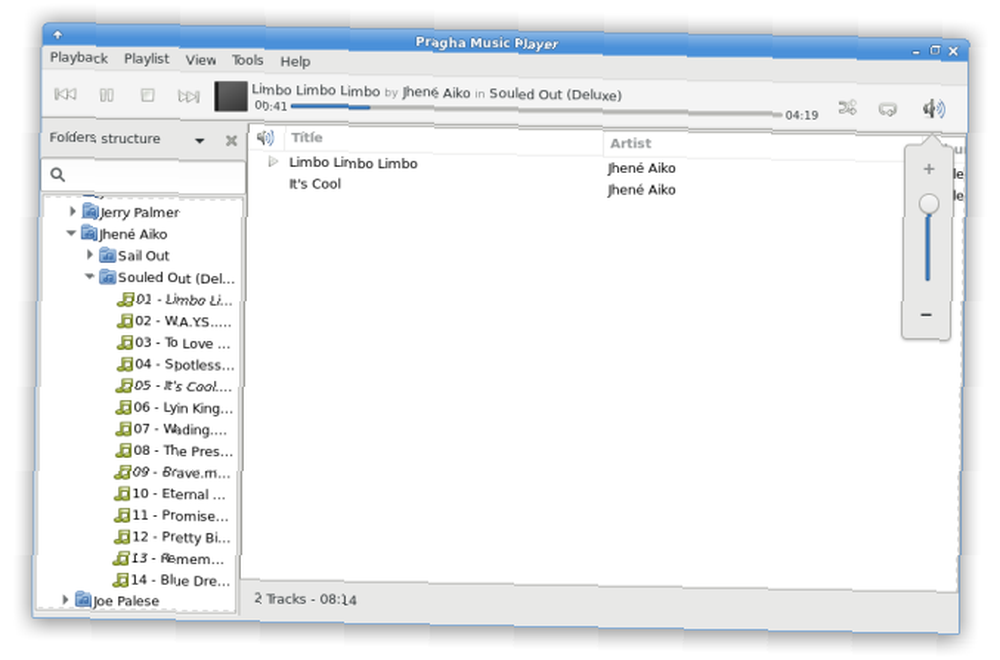
Task: Select the Souled Out (Del... folder
Action: point(167,277)
